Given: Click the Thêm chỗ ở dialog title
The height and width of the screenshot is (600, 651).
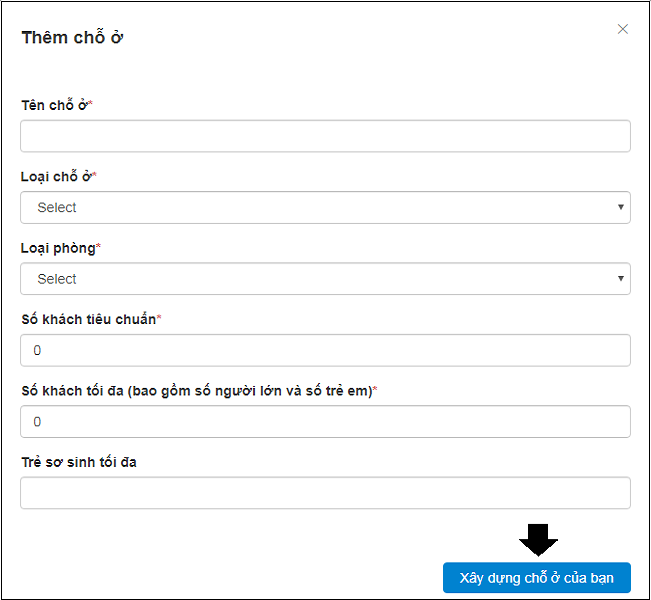Looking at the screenshot, I should point(72,38).
